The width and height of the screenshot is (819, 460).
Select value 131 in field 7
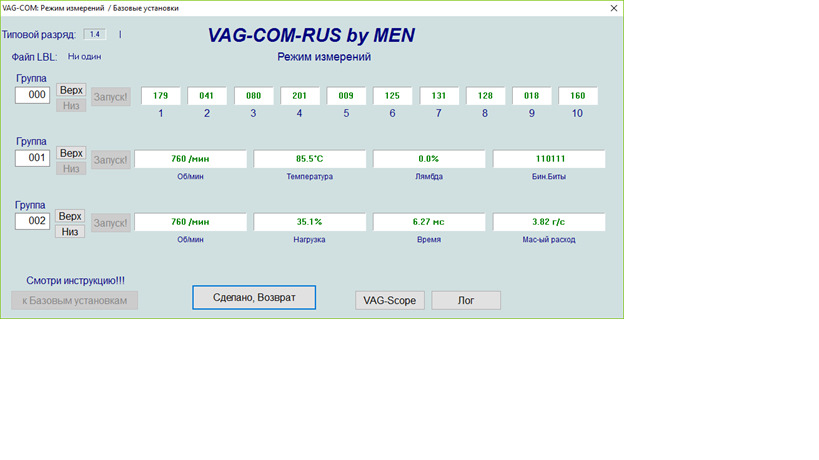(x=439, y=96)
